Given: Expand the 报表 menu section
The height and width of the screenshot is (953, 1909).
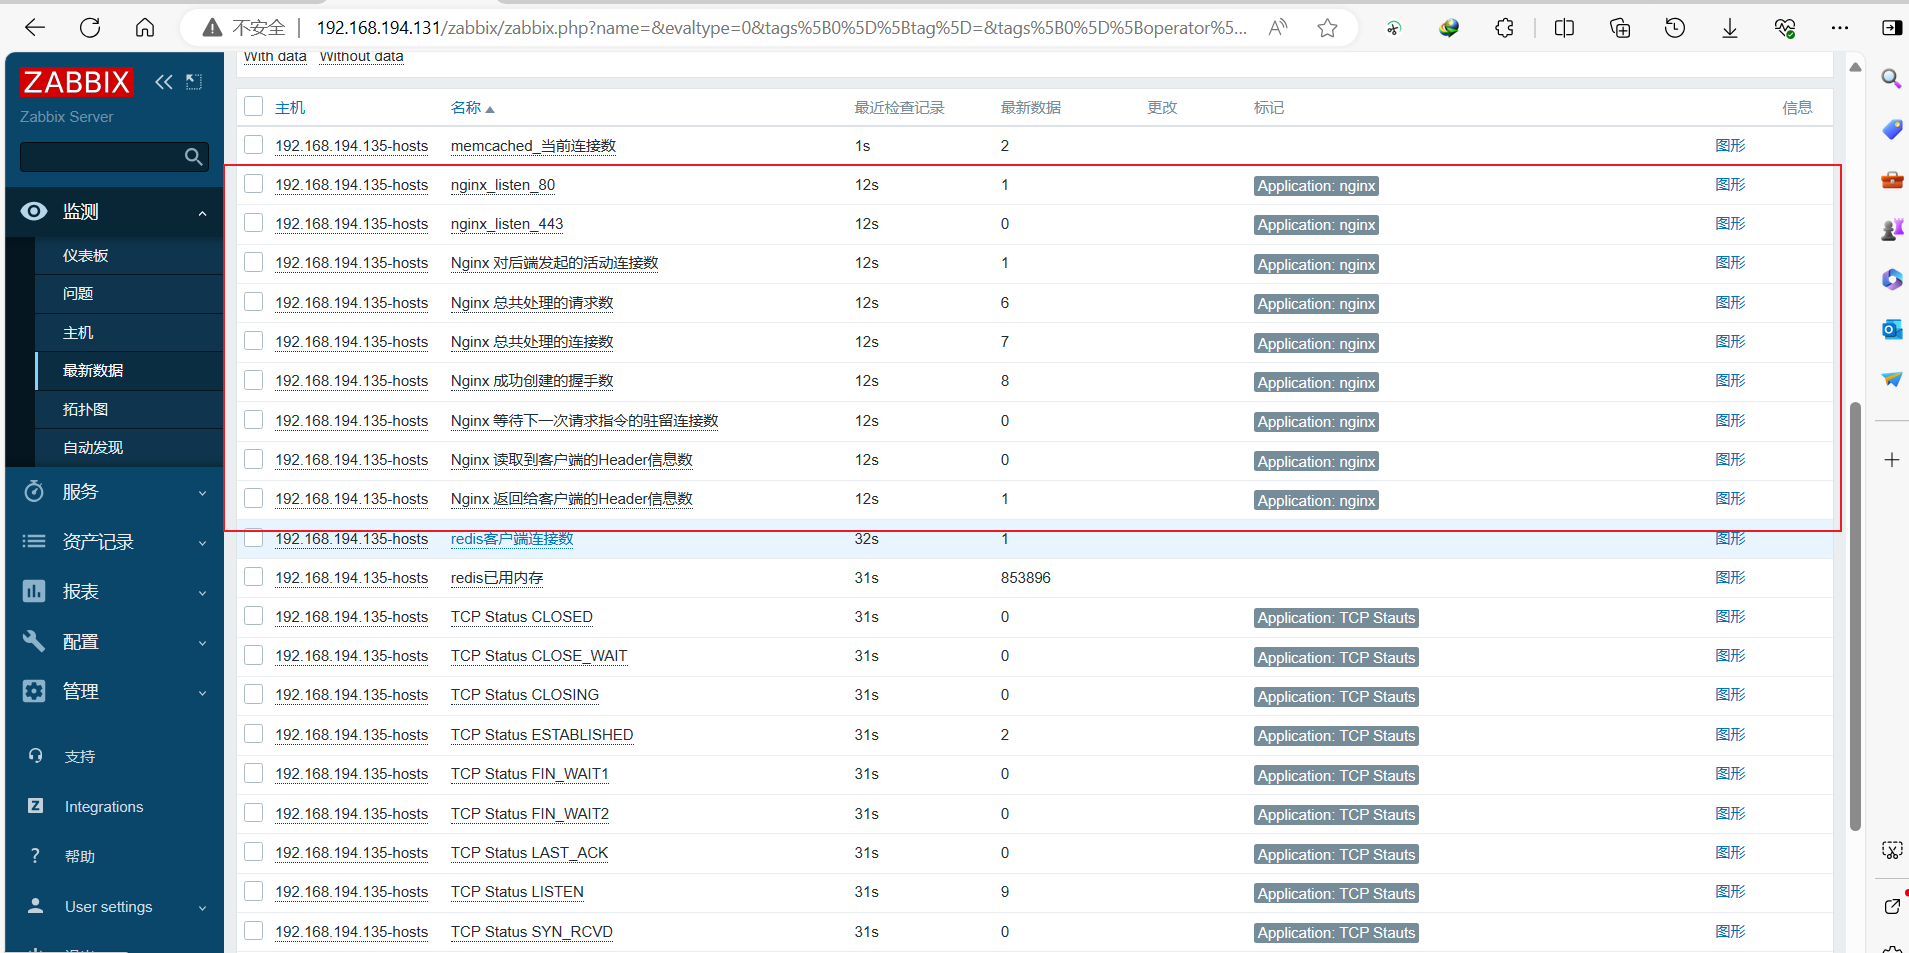Looking at the screenshot, I should point(114,592).
